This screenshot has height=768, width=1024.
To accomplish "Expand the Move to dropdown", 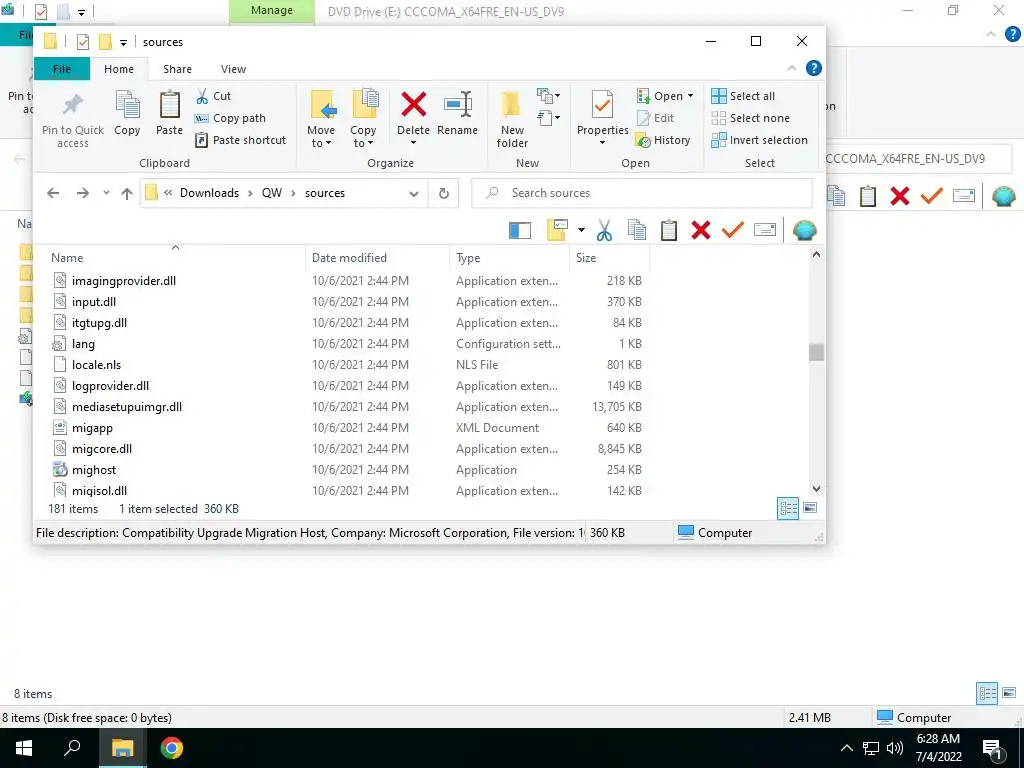I will [x=321, y=136].
